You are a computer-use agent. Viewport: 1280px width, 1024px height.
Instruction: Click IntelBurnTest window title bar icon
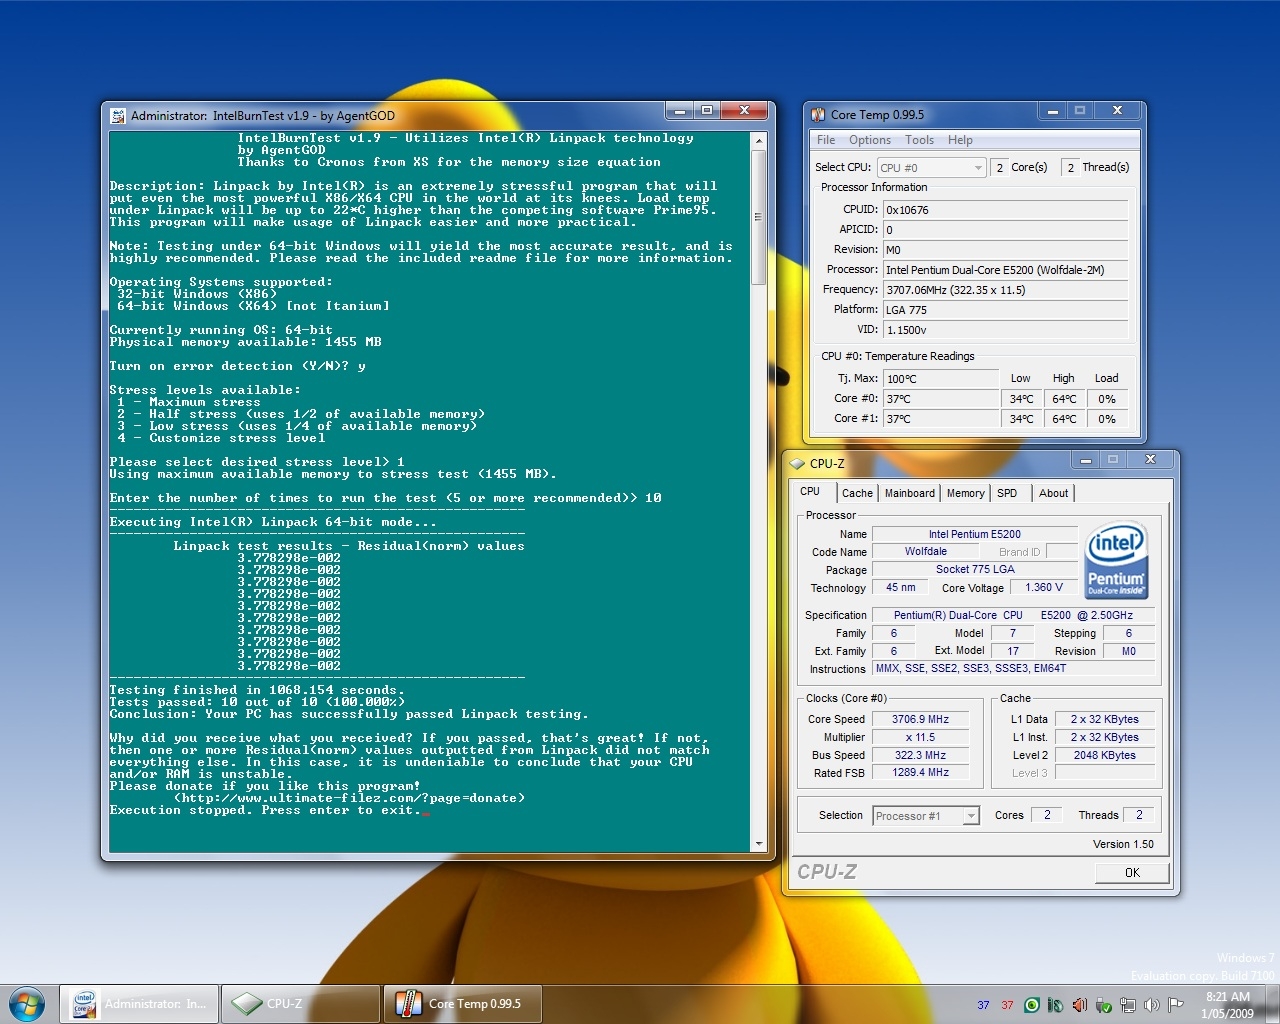[x=118, y=116]
